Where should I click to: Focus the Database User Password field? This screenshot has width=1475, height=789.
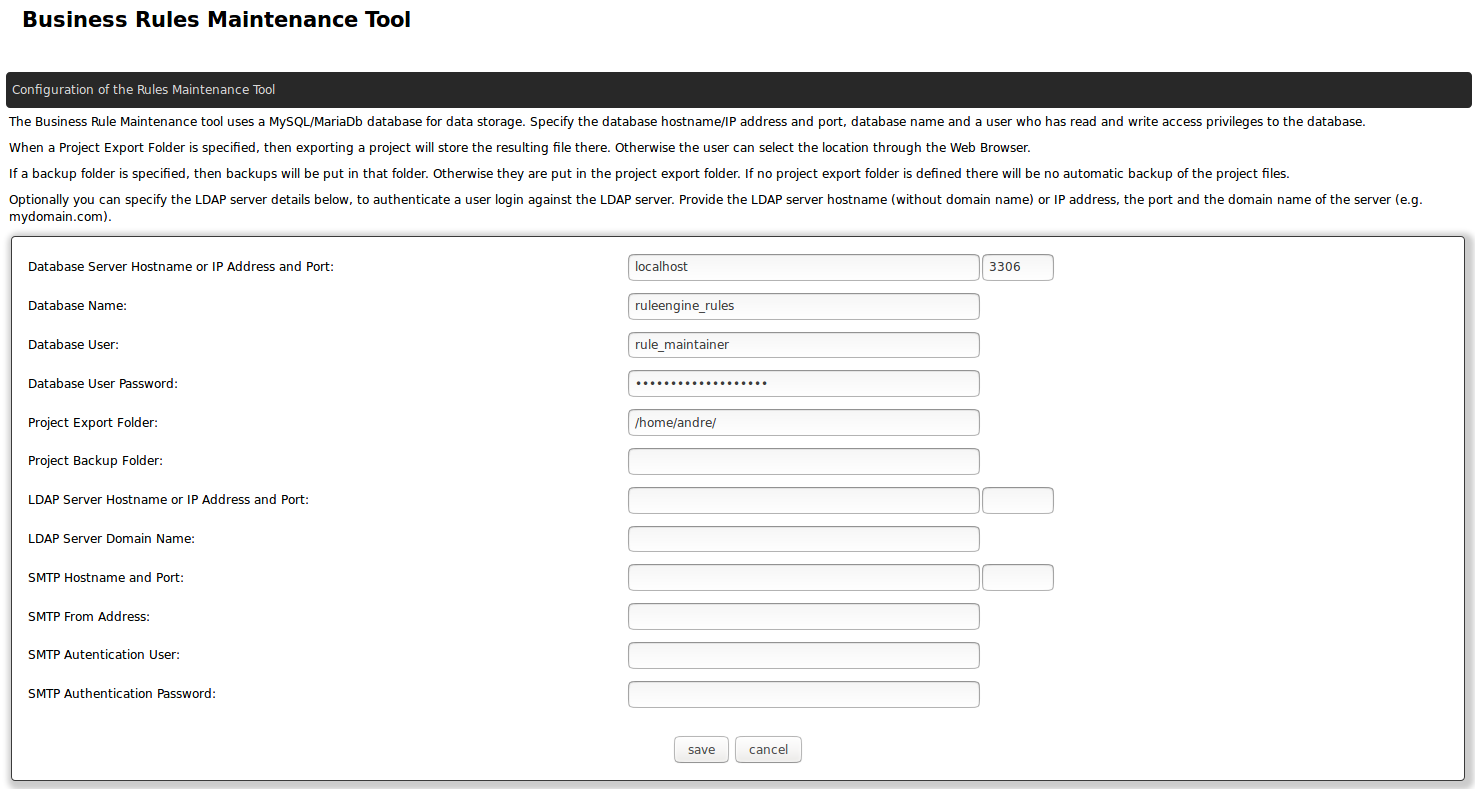[804, 384]
